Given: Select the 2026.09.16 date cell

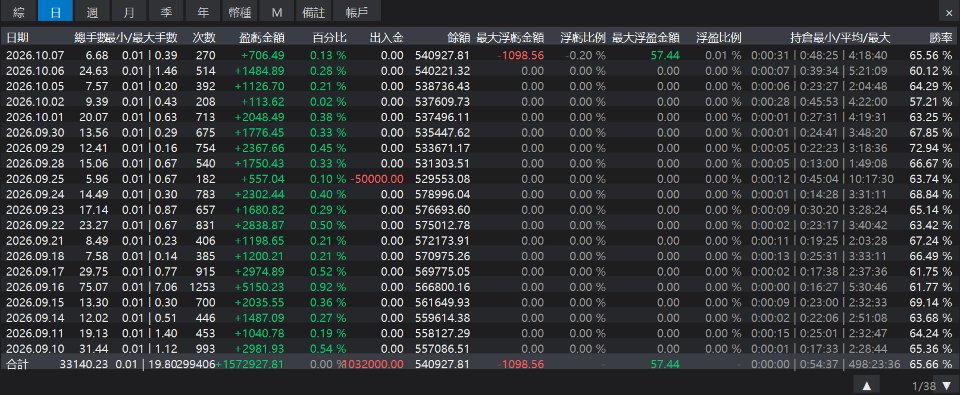Looking at the screenshot, I should [x=36, y=287].
